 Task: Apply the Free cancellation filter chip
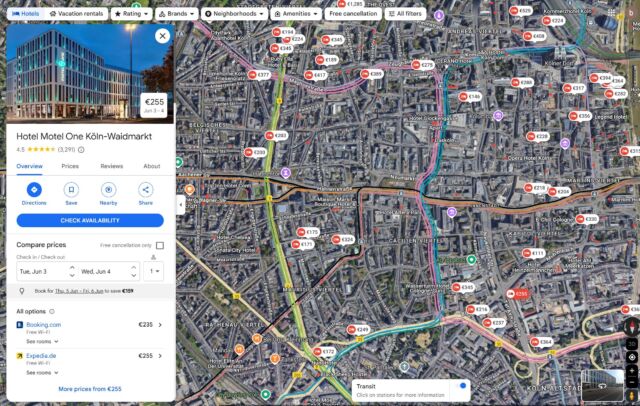coord(353,13)
